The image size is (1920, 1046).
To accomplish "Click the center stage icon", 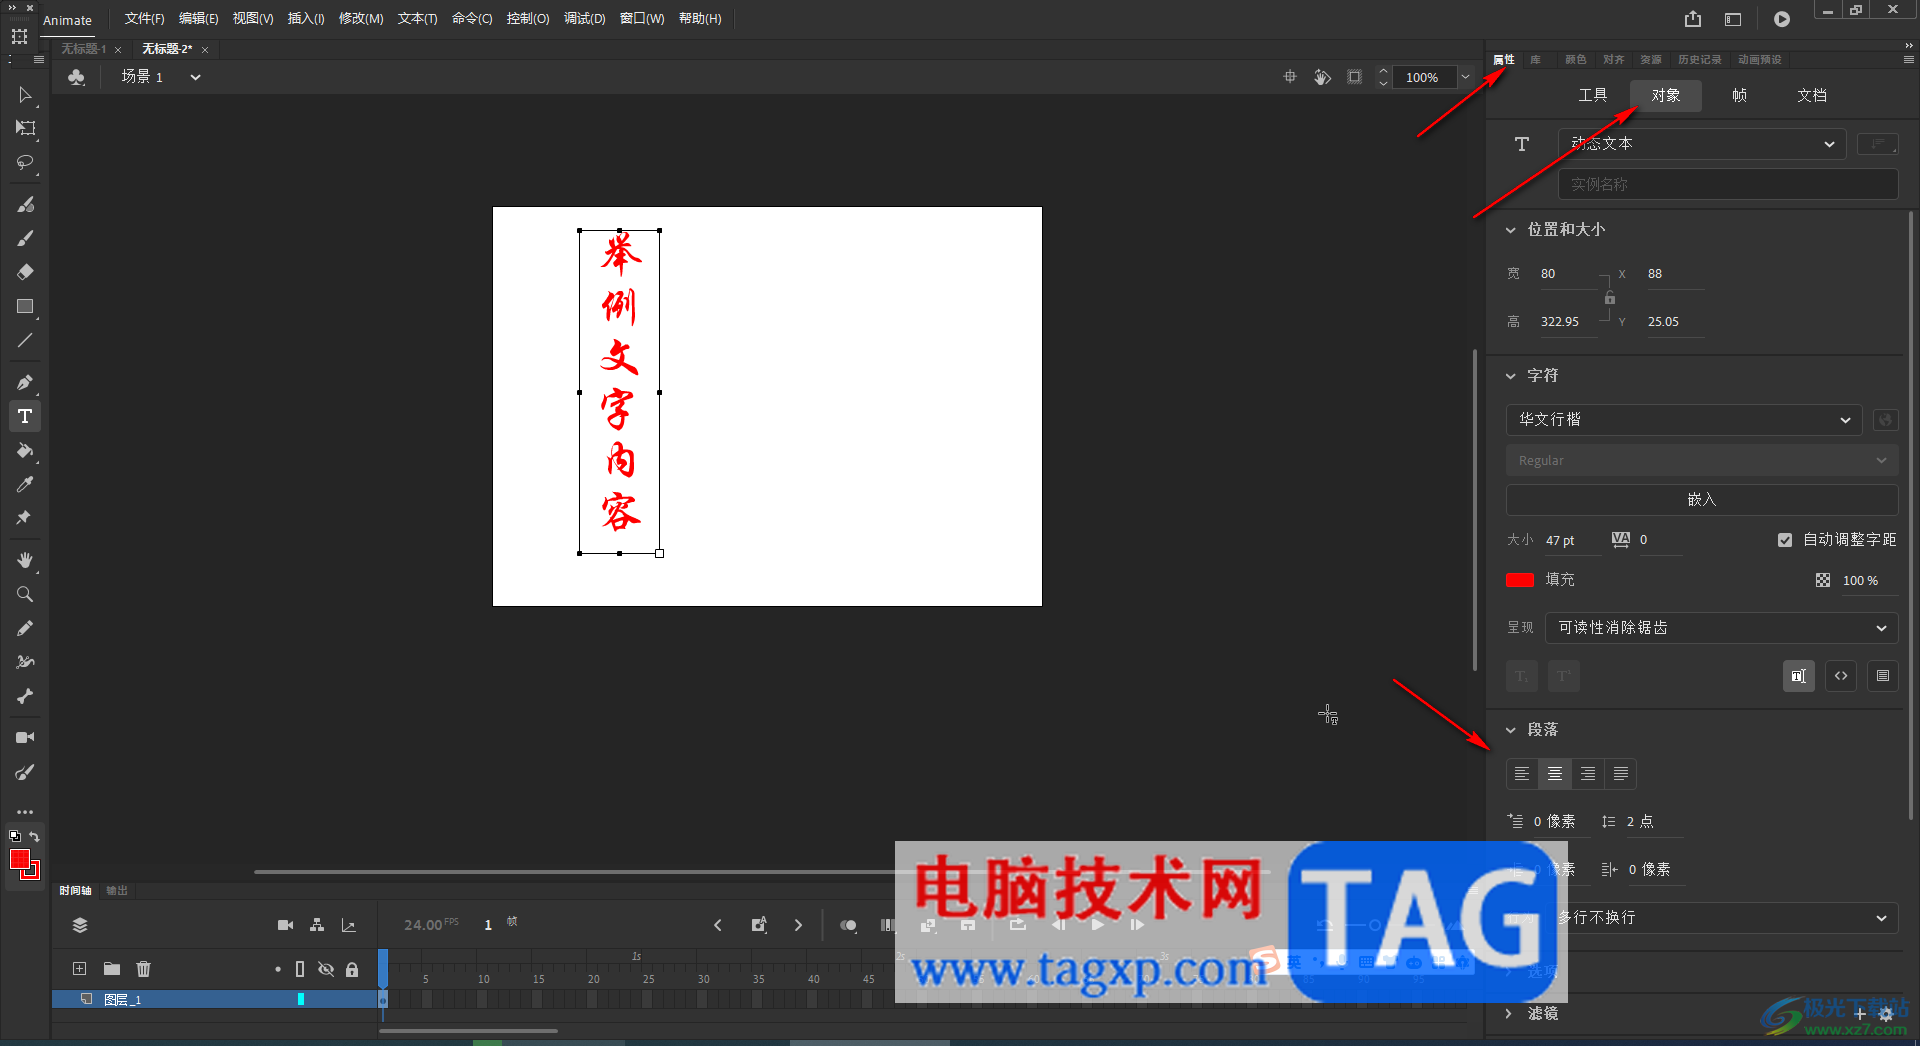I will (1290, 77).
